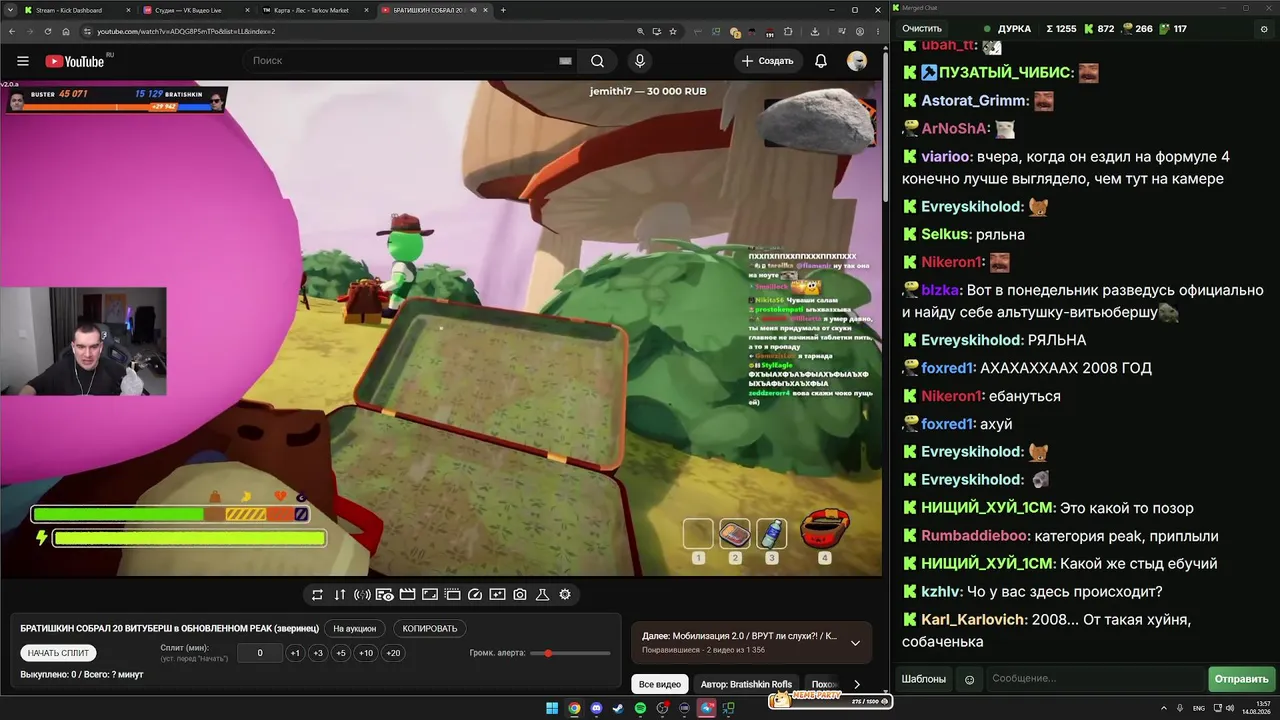Open the YouTube hamburger guide menu
The width and height of the screenshot is (1280, 720).
tap(21, 61)
